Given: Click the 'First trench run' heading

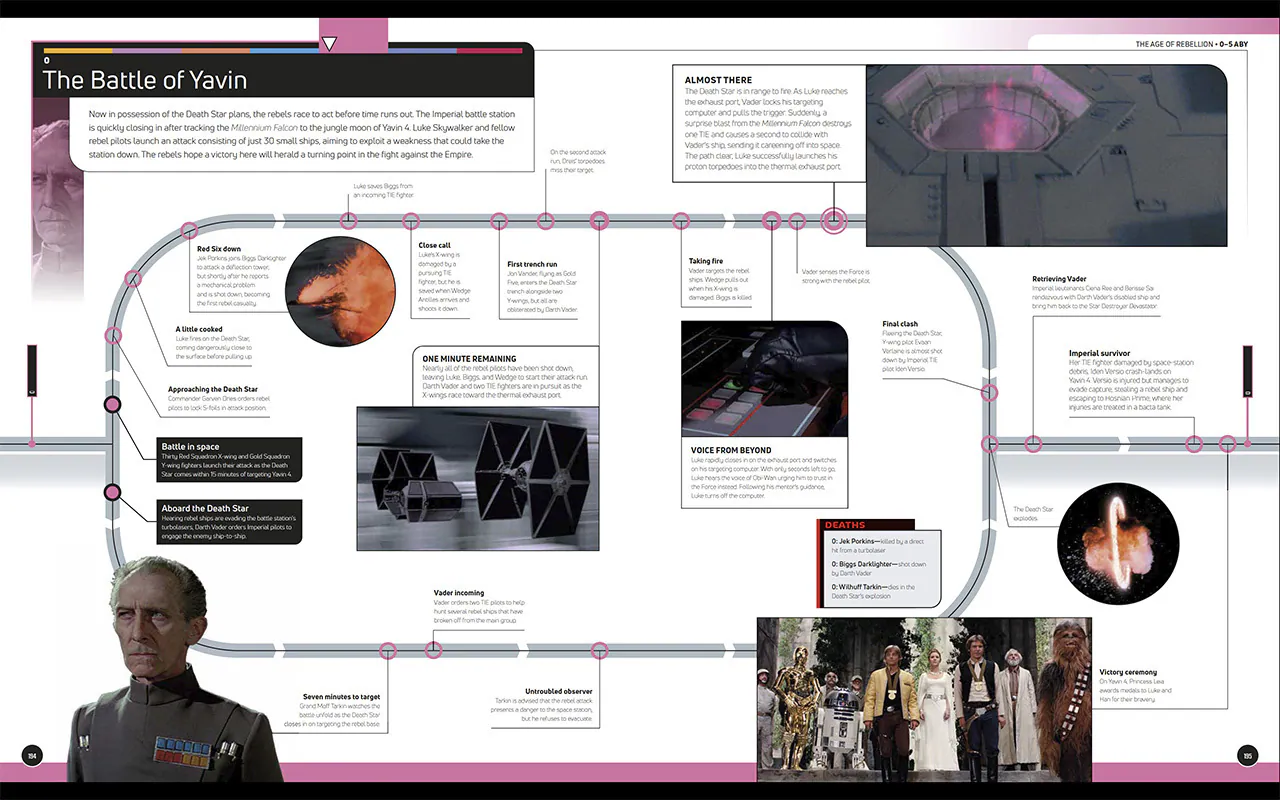Looking at the screenshot, I should pos(533,265).
